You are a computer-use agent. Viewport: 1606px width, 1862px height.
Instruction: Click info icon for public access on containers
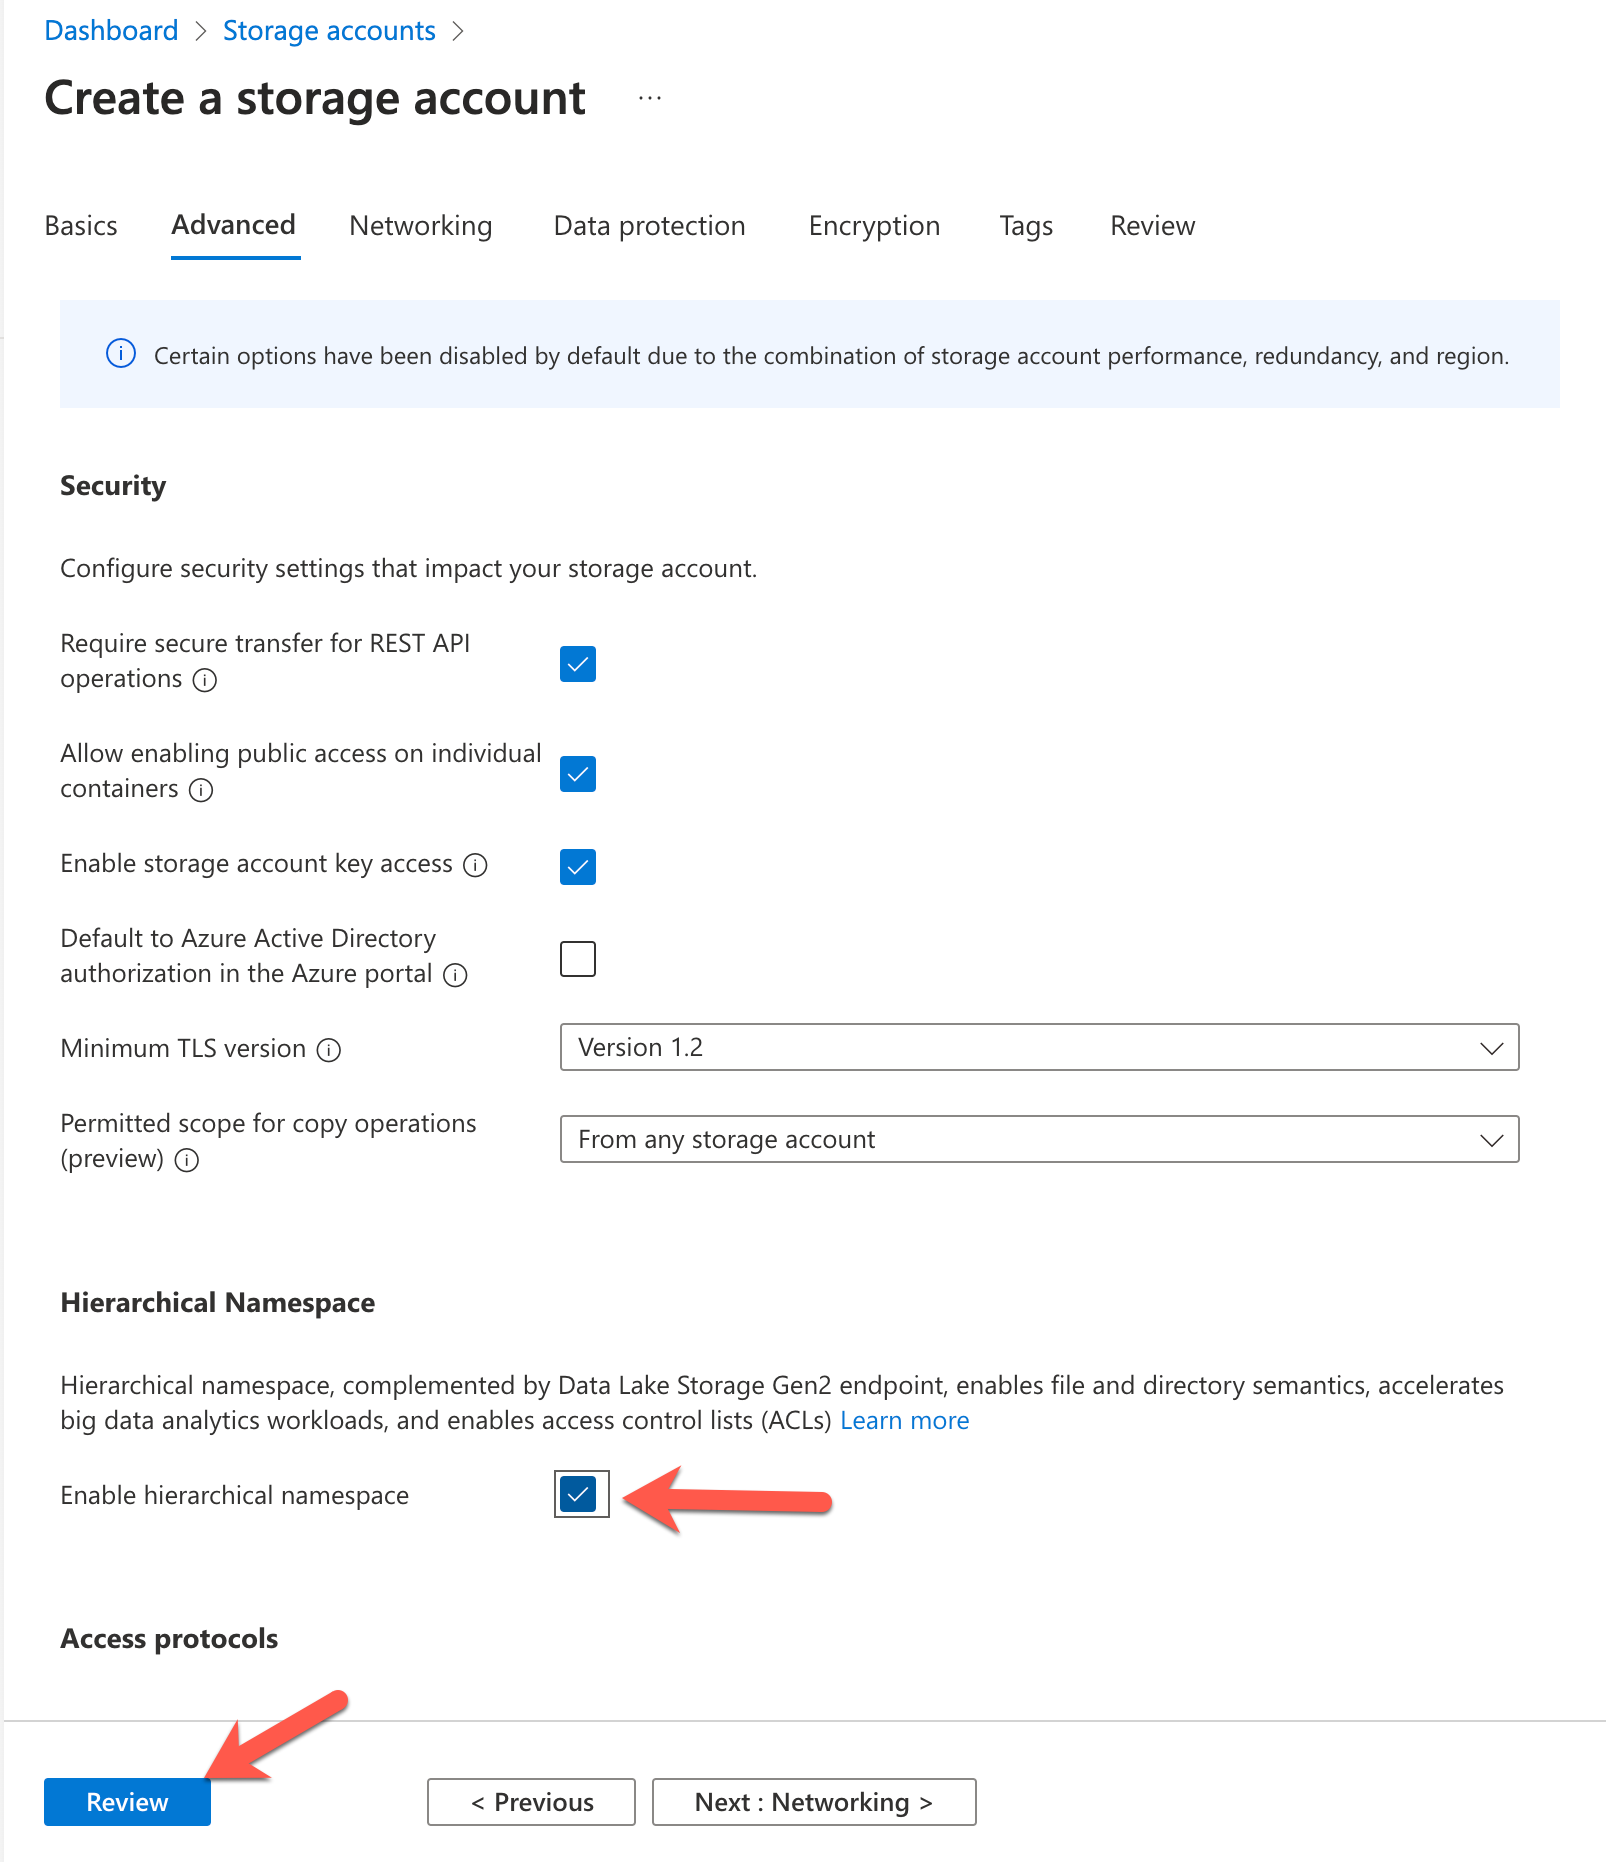click(x=201, y=790)
